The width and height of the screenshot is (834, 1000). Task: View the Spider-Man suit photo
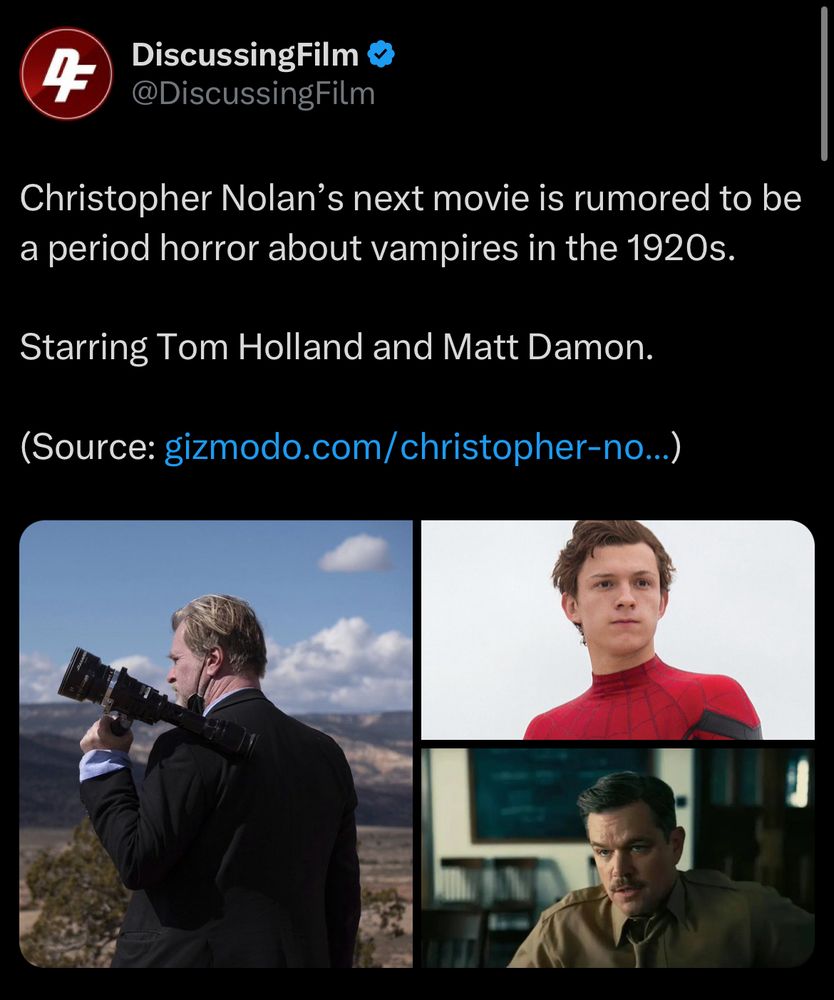pyautogui.click(x=618, y=630)
